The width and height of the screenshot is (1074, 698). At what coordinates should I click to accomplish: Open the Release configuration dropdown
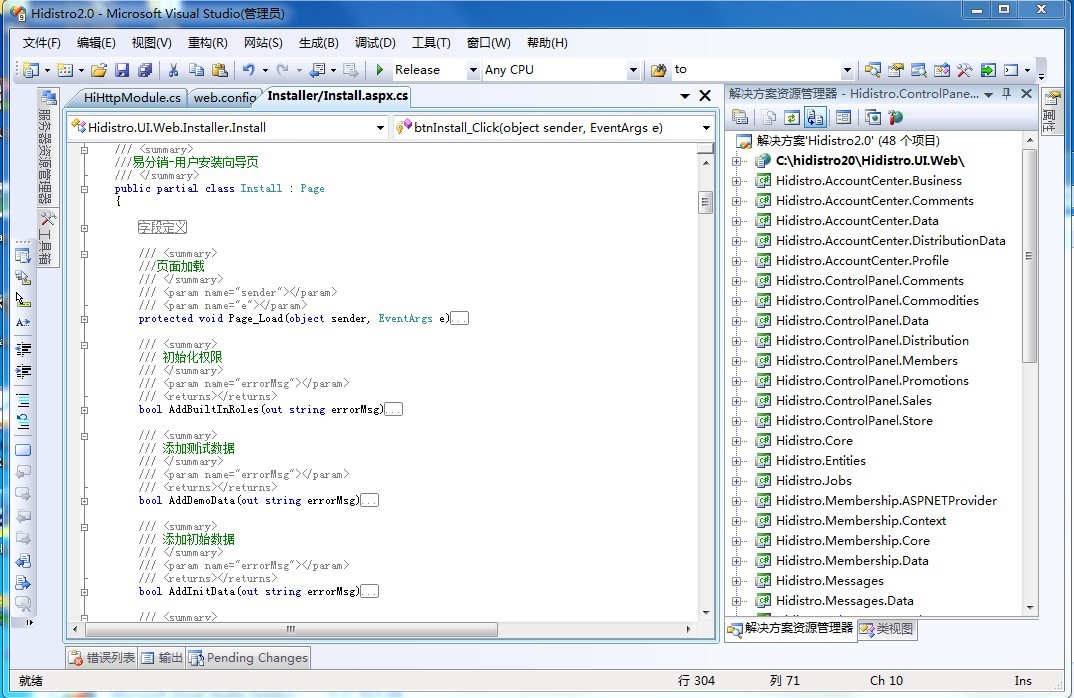tap(473, 70)
